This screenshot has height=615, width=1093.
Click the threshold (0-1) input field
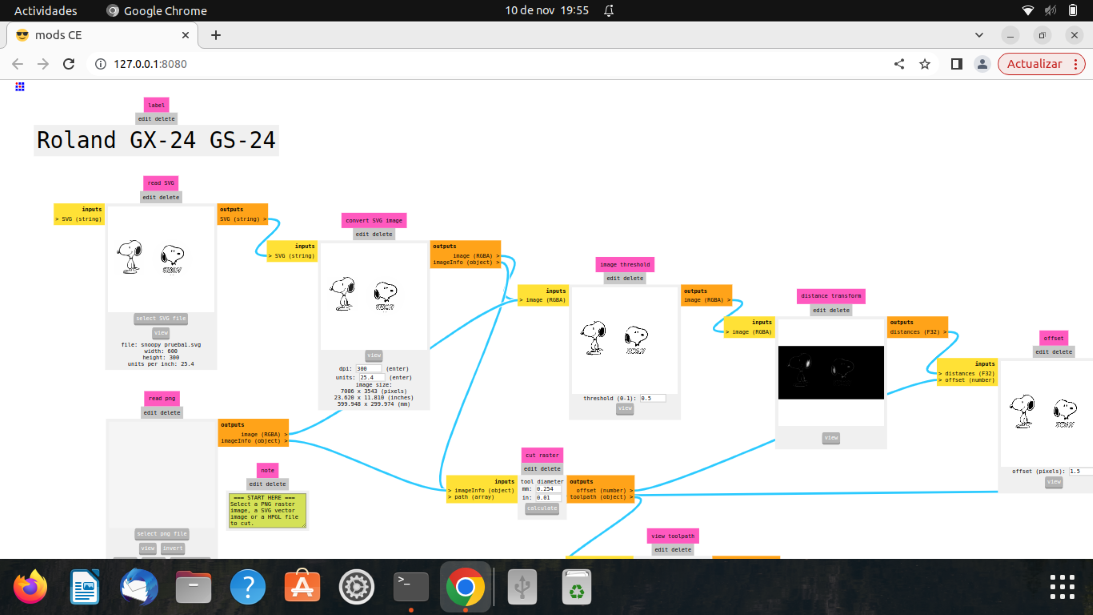coord(652,398)
